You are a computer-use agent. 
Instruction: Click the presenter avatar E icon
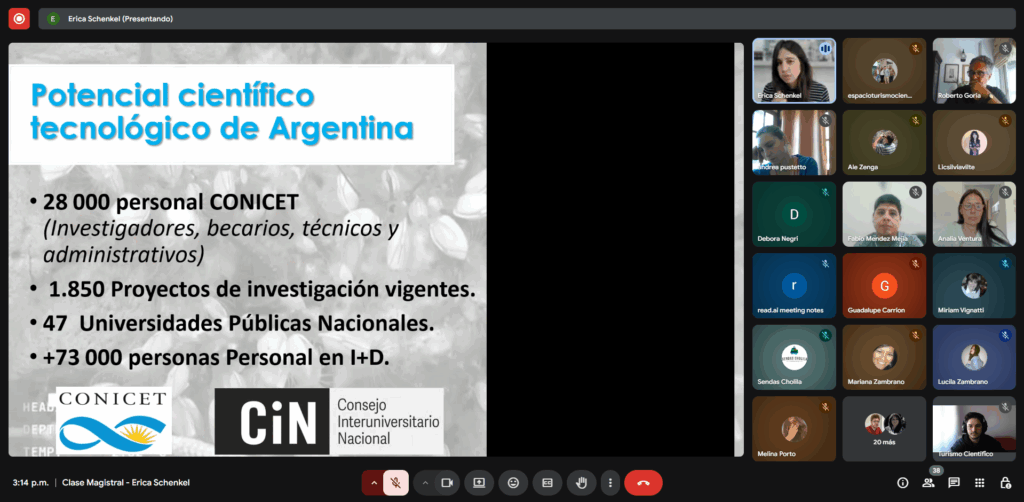coord(53,19)
